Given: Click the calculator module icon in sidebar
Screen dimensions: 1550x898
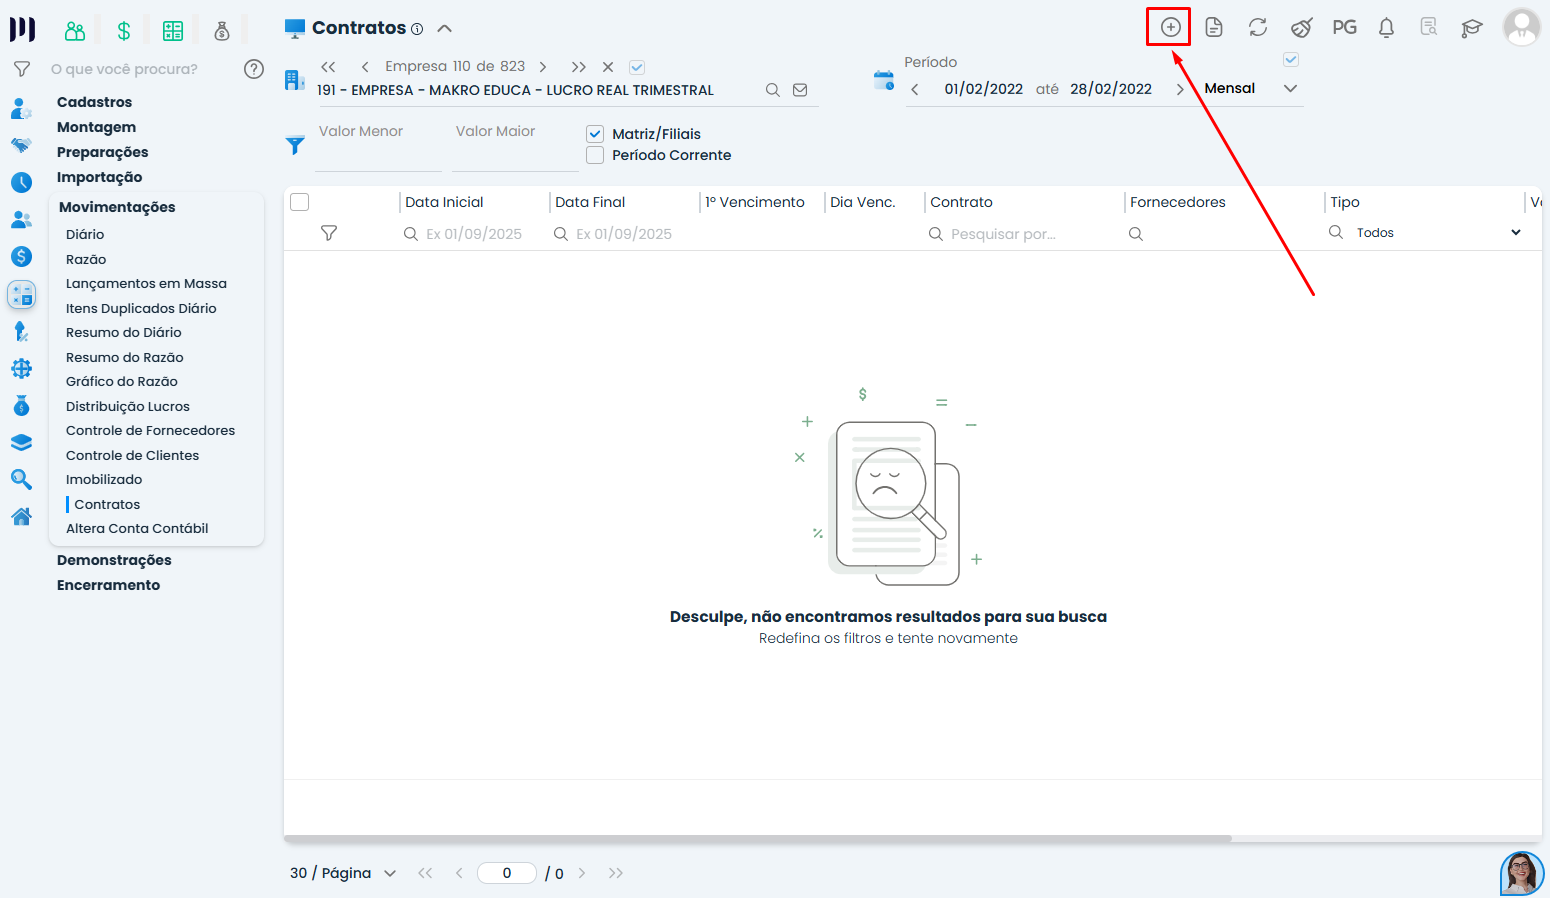Looking at the screenshot, I should click(21, 294).
